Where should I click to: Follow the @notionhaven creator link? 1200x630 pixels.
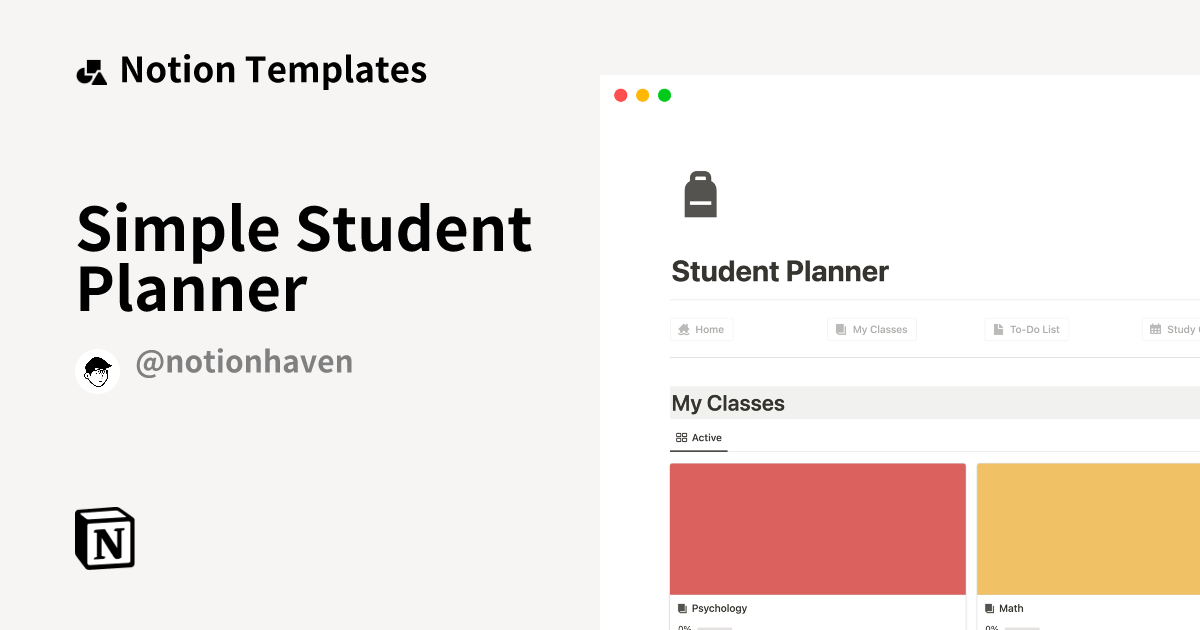tap(244, 361)
